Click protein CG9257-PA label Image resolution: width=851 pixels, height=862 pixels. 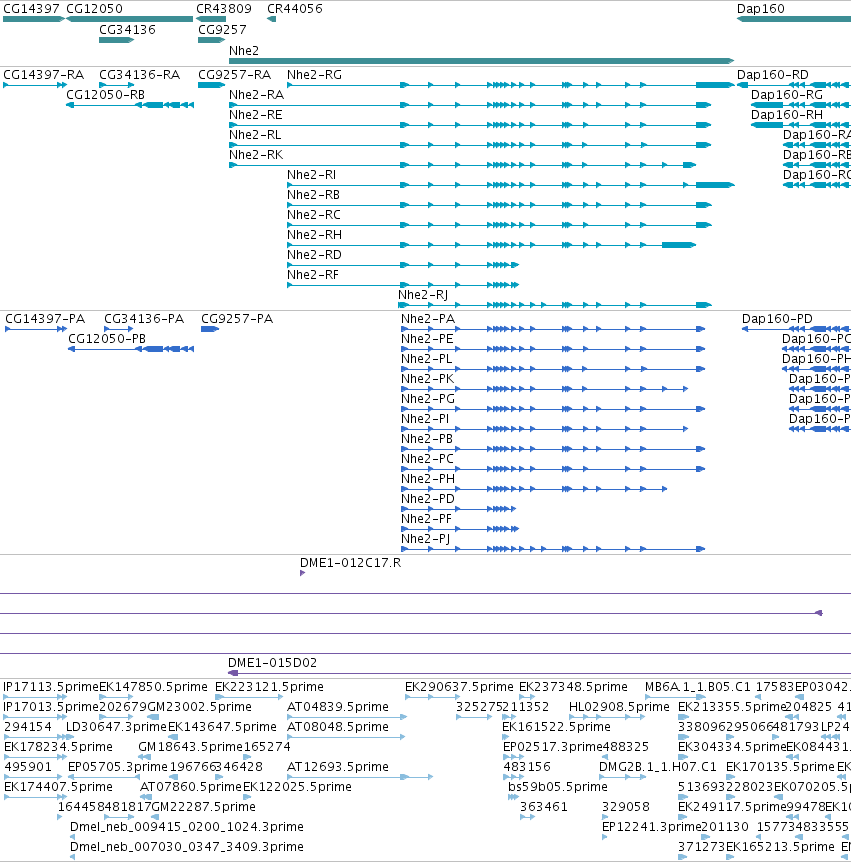pos(237,319)
